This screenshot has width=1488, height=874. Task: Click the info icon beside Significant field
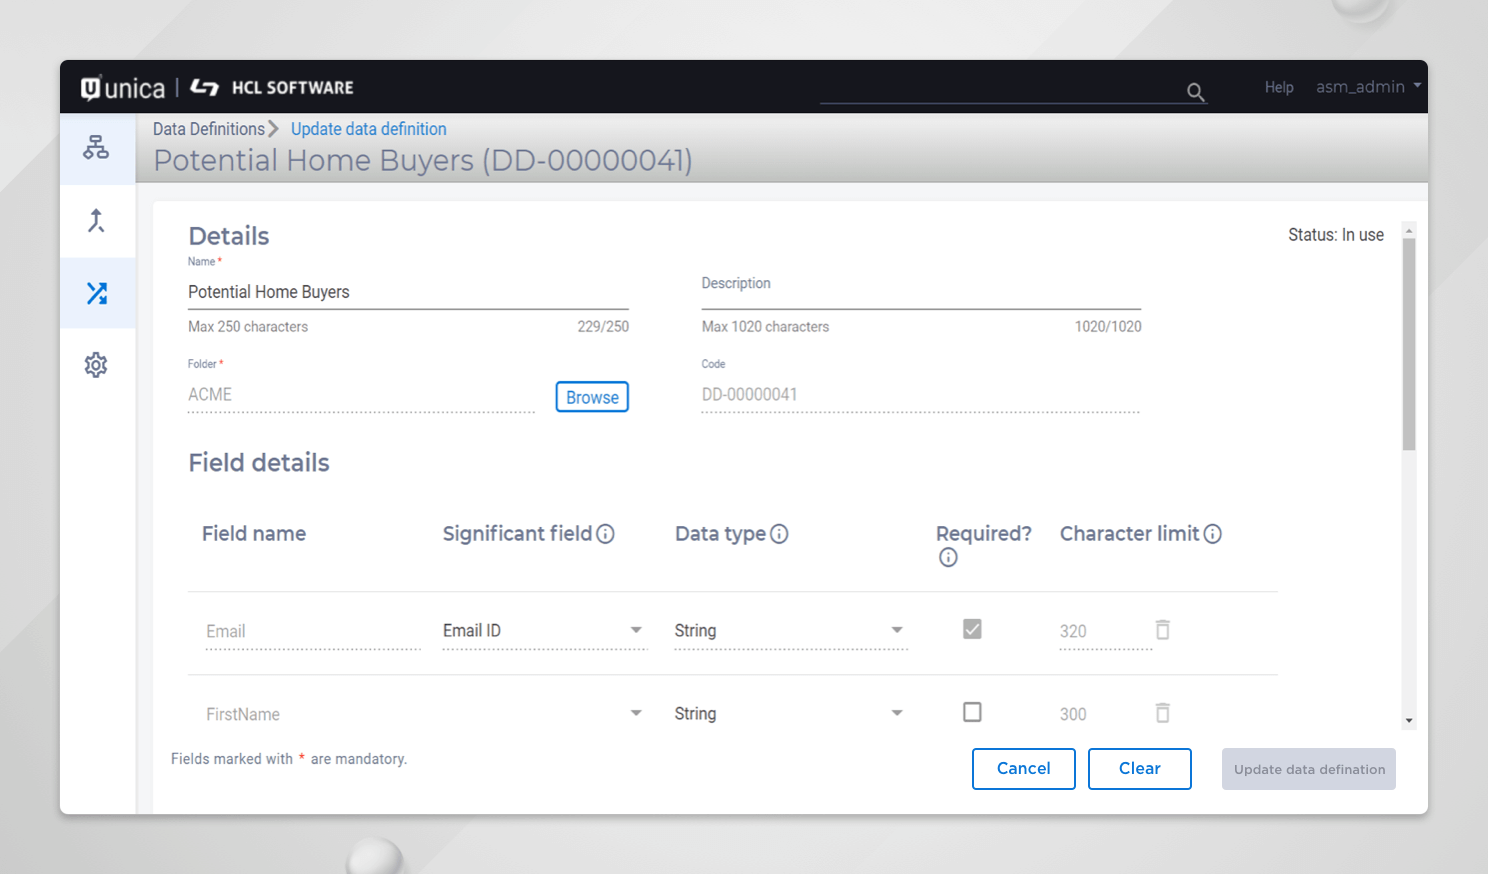605,534
